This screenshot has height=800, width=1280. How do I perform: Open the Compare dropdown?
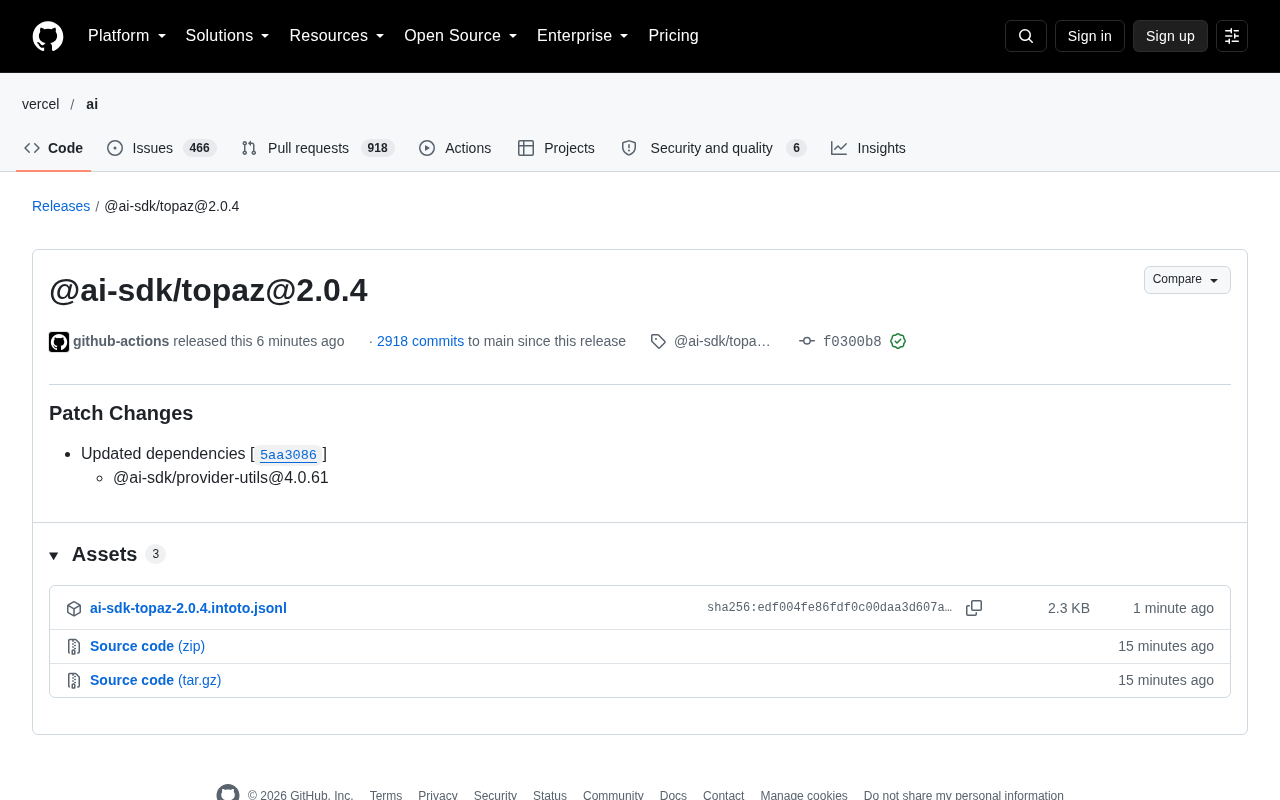1187,280
